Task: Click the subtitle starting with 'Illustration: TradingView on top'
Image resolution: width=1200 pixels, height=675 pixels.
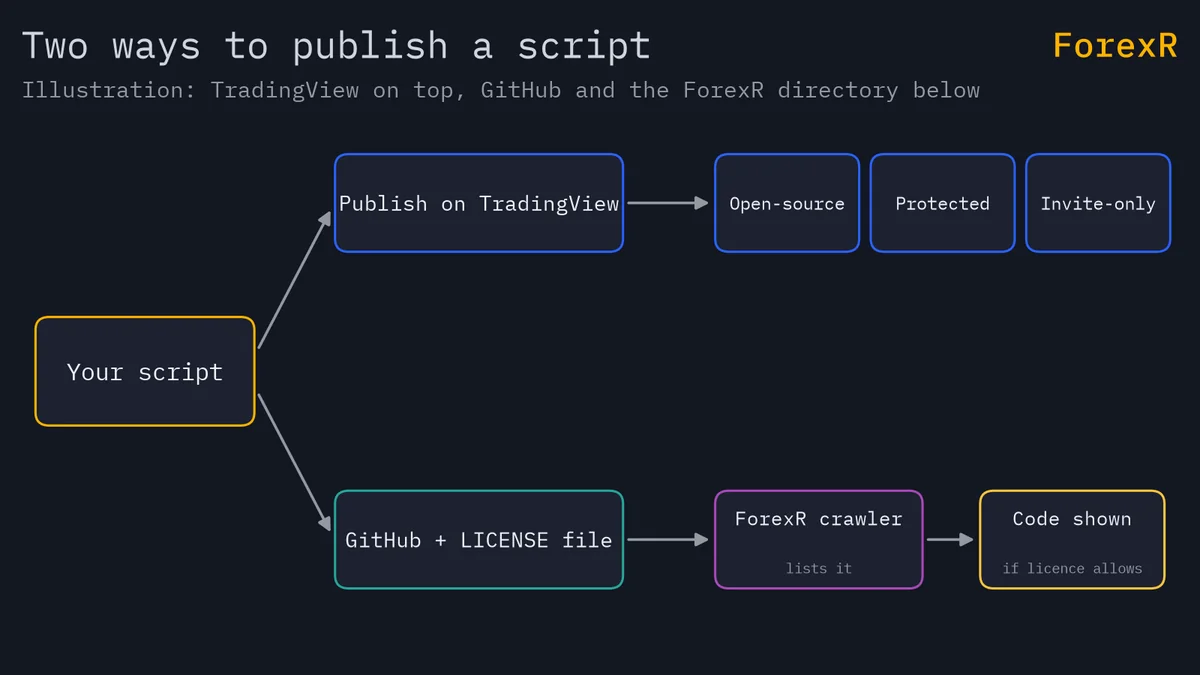Action: pyautogui.click(x=501, y=90)
